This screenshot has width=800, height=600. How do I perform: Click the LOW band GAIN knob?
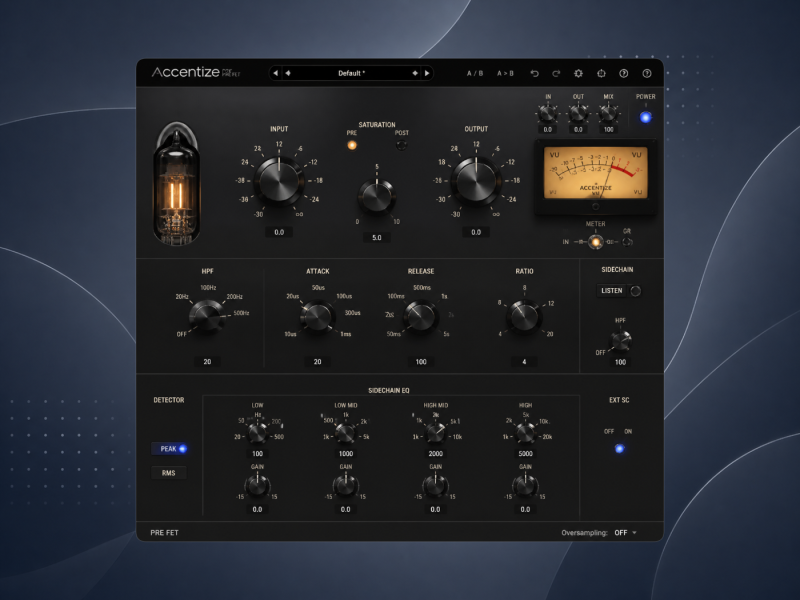[x=257, y=486]
